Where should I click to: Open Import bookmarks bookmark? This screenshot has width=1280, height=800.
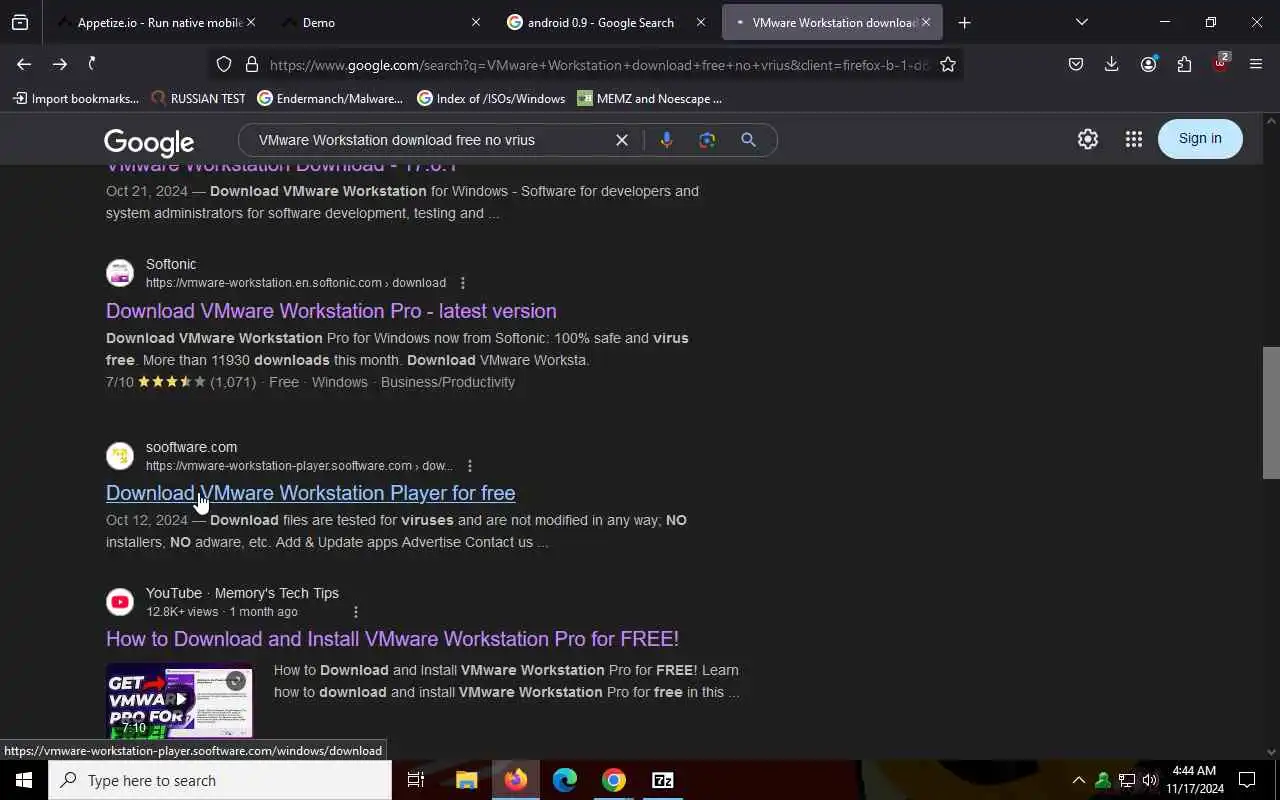pyautogui.click(x=76, y=98)
